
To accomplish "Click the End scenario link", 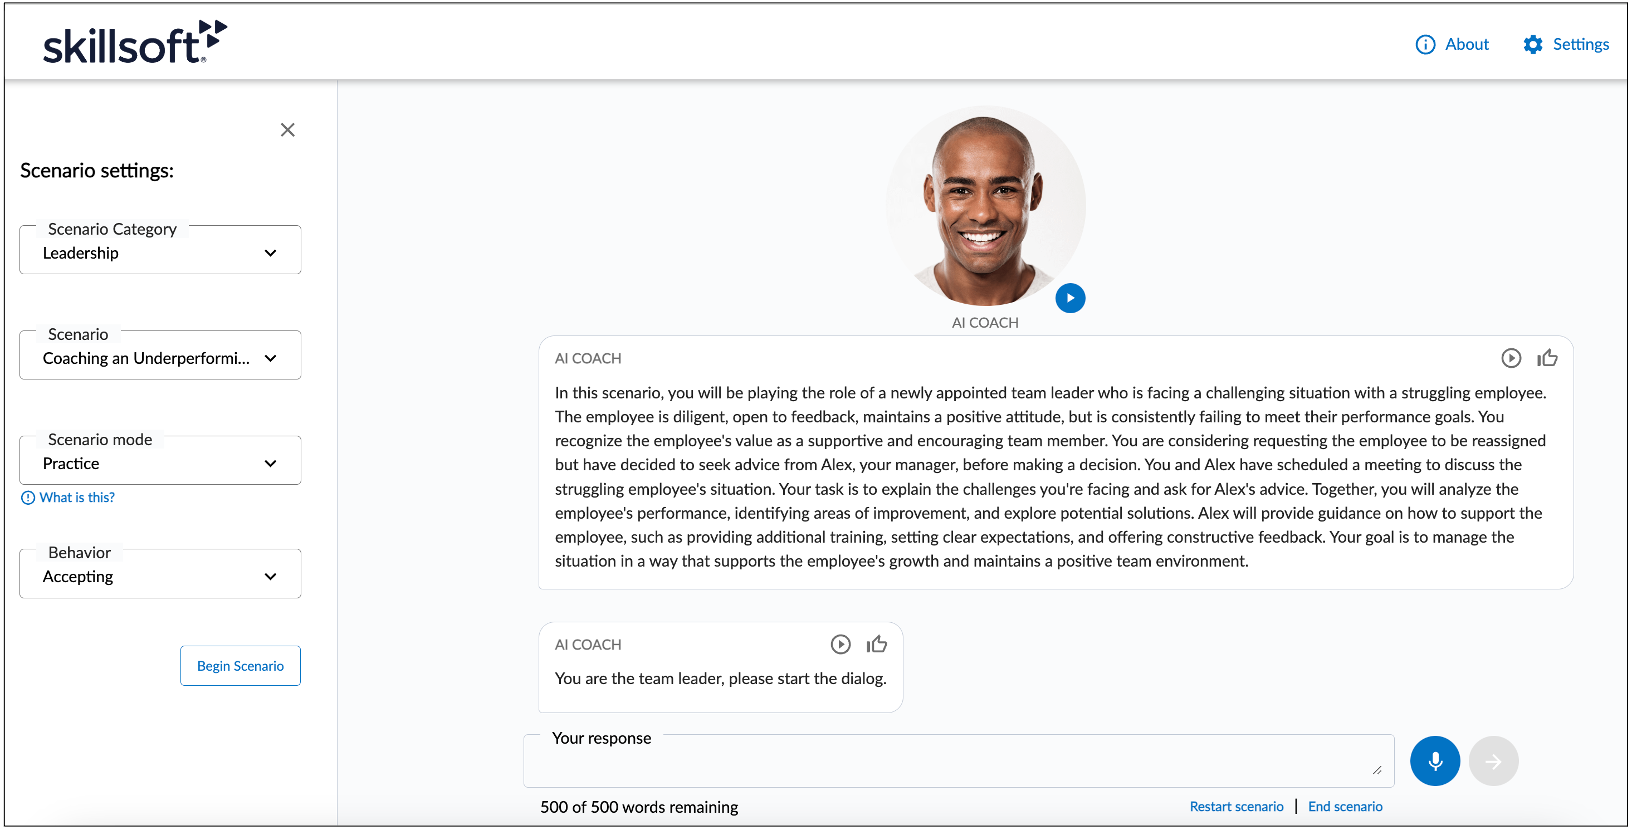I will click(1345, 807).
